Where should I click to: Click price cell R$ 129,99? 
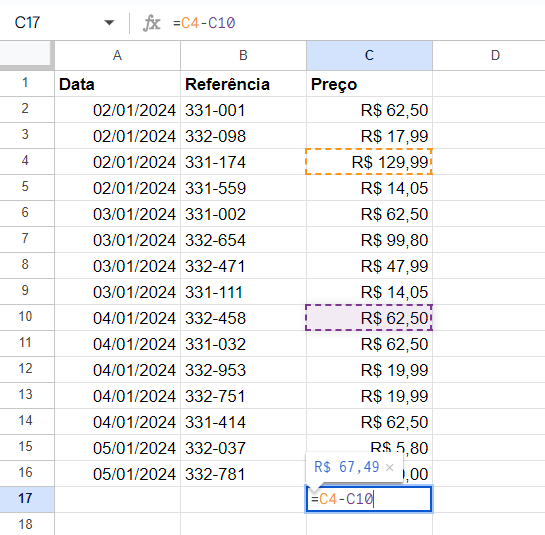tap(369, 162)
